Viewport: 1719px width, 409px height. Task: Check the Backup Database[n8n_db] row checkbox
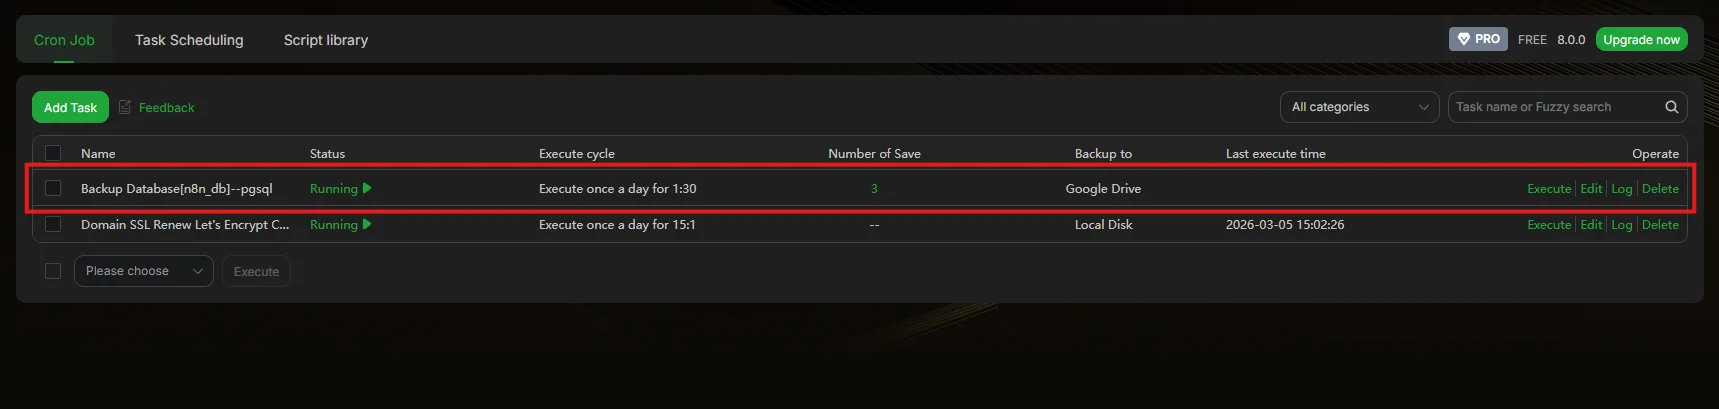click(53, 188)
